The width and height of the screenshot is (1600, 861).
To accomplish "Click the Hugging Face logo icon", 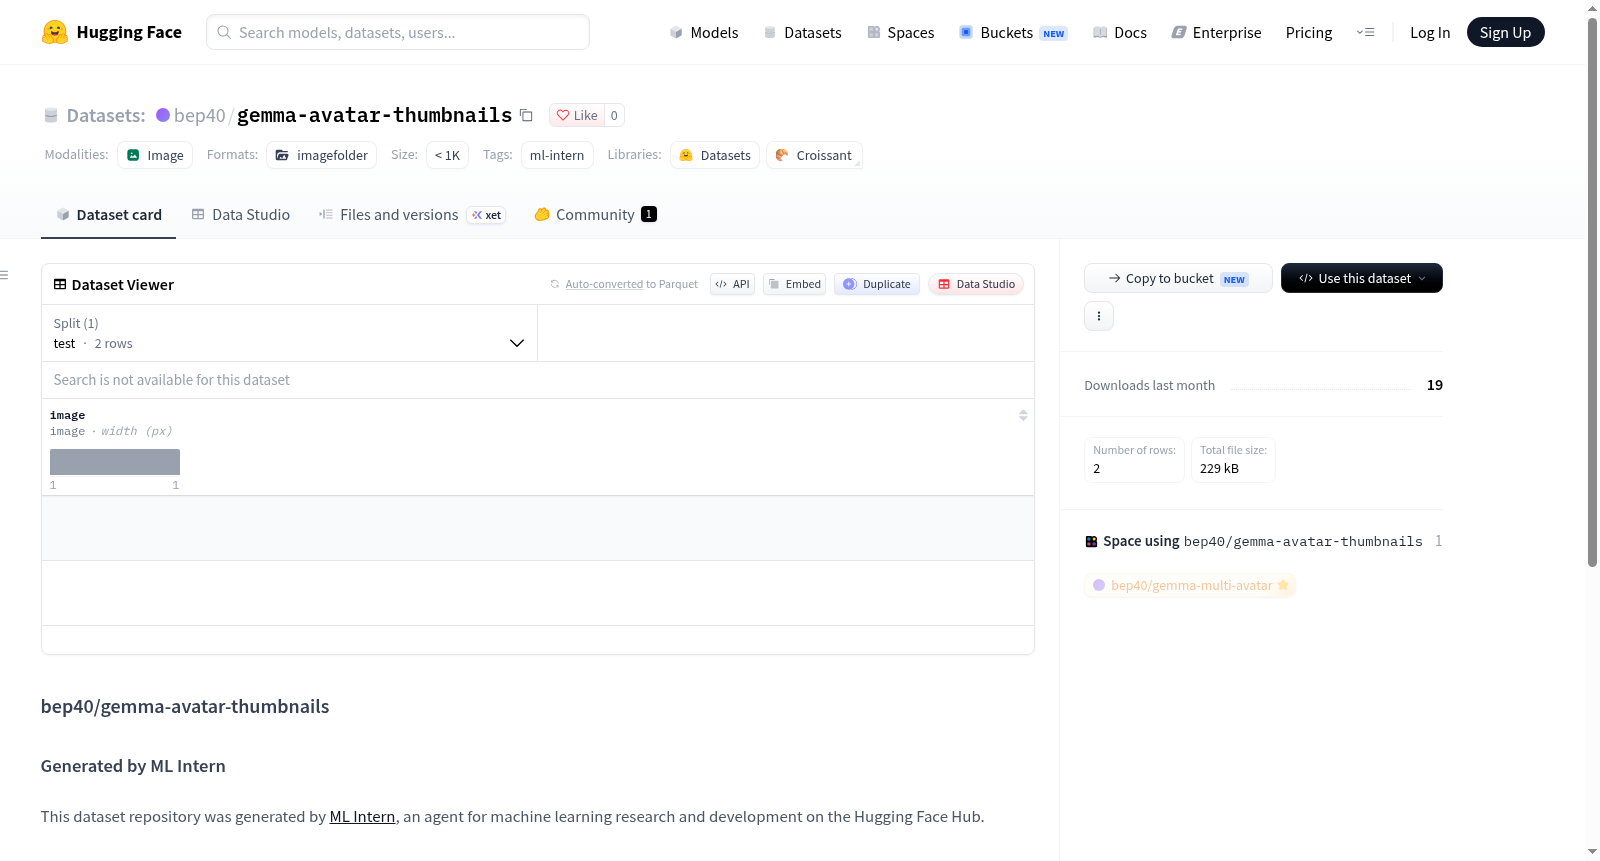I will click(x=55, y=32).
